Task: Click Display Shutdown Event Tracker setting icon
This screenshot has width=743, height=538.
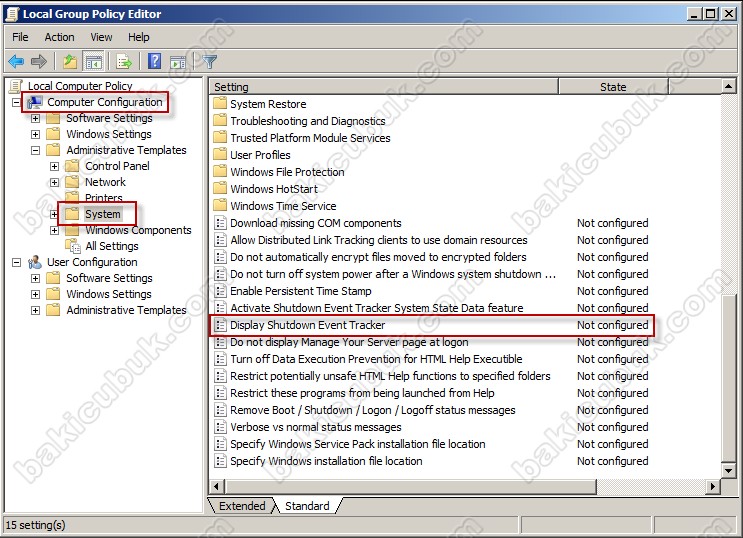Action: [x=220, y=325]
